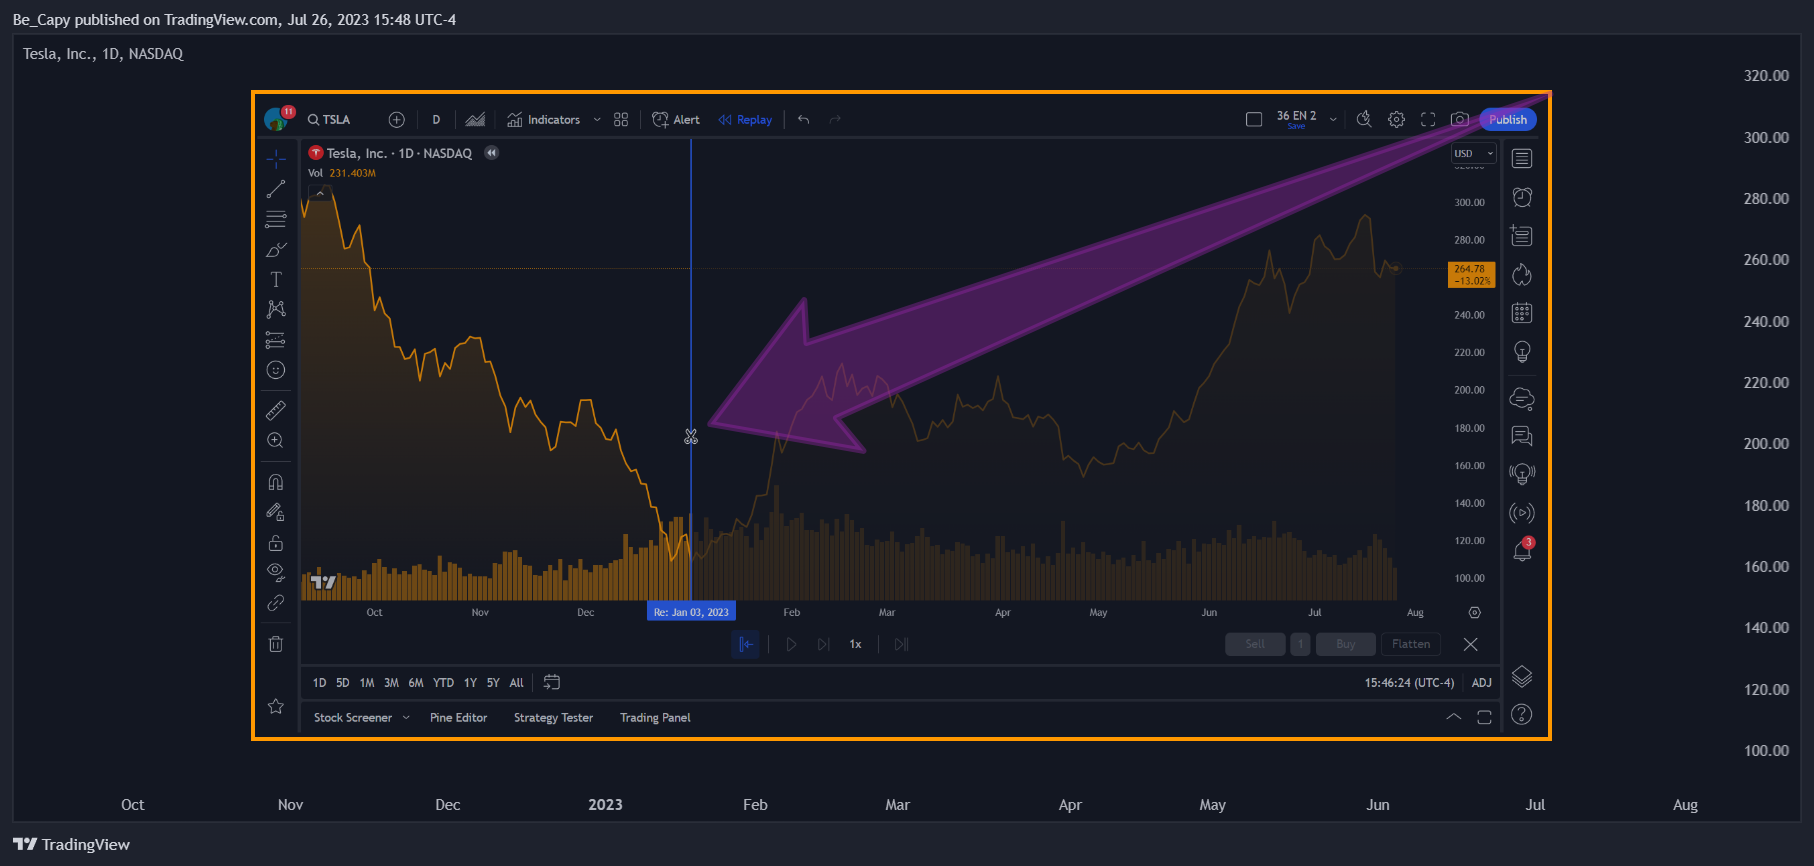Click the add symbol plus icon

tap(397, 120)
